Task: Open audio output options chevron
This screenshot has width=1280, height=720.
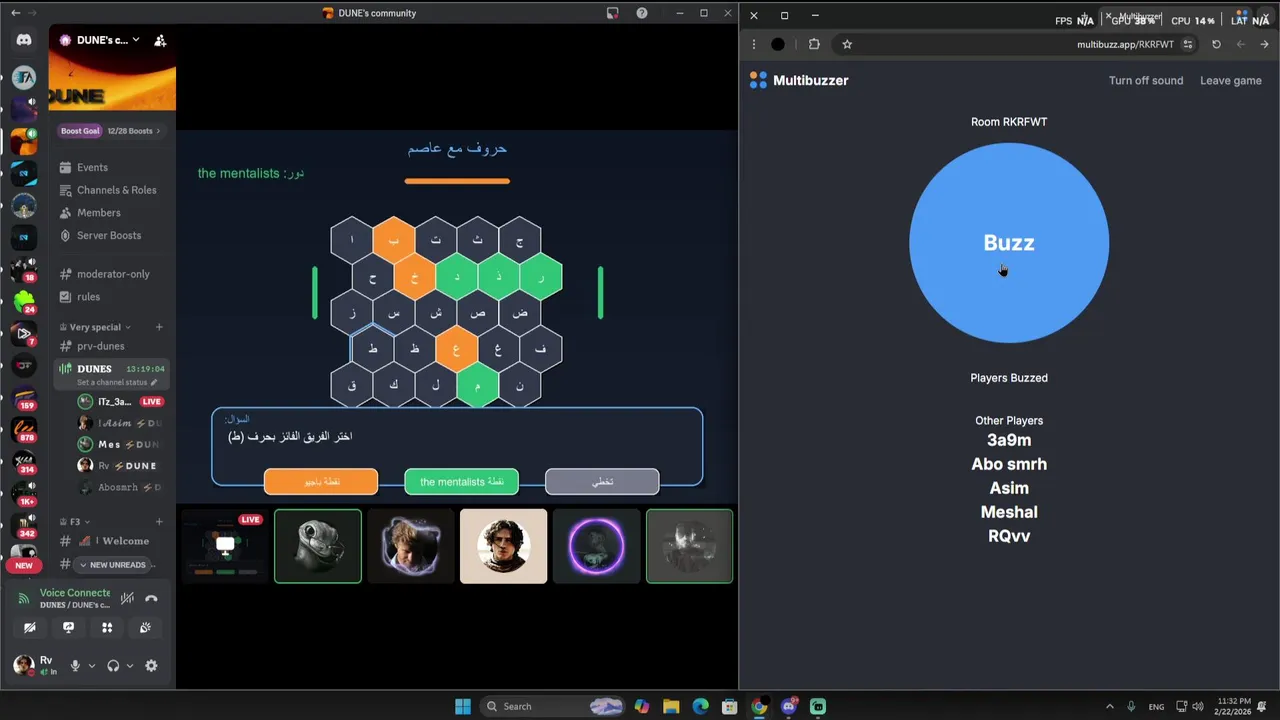Action: coord(129,666)
